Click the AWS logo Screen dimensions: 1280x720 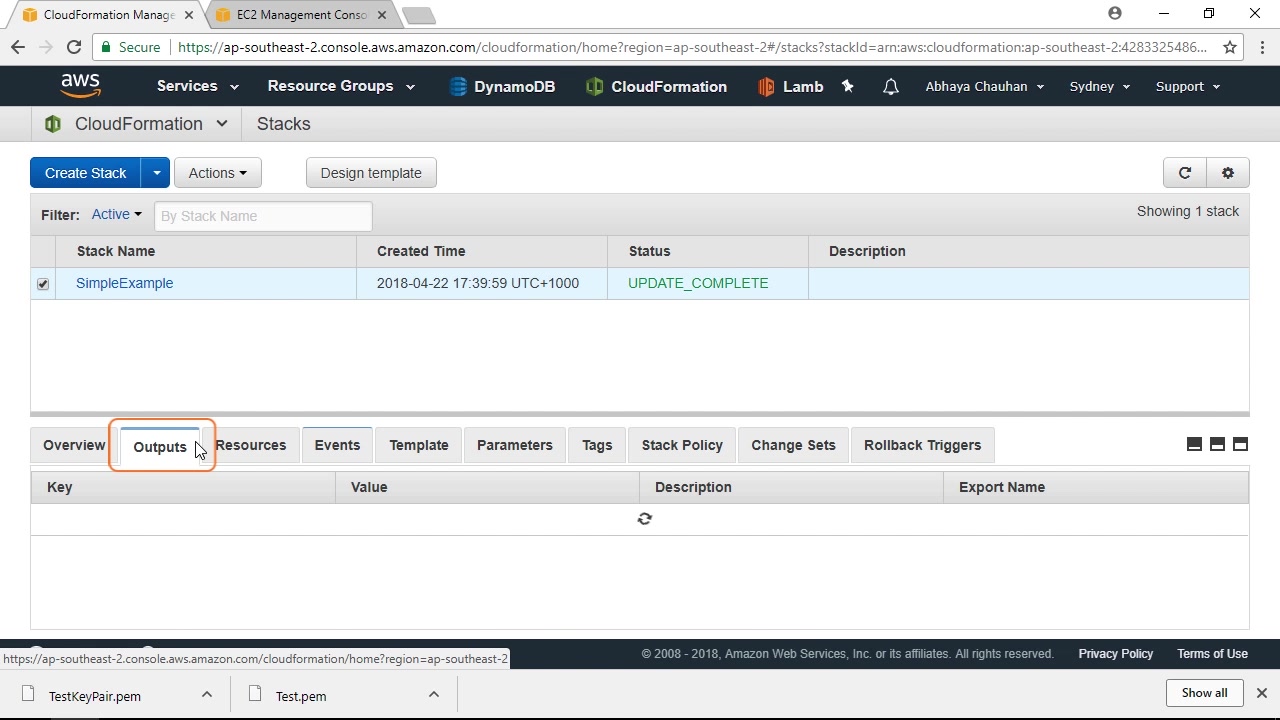(x=80, y=86)
